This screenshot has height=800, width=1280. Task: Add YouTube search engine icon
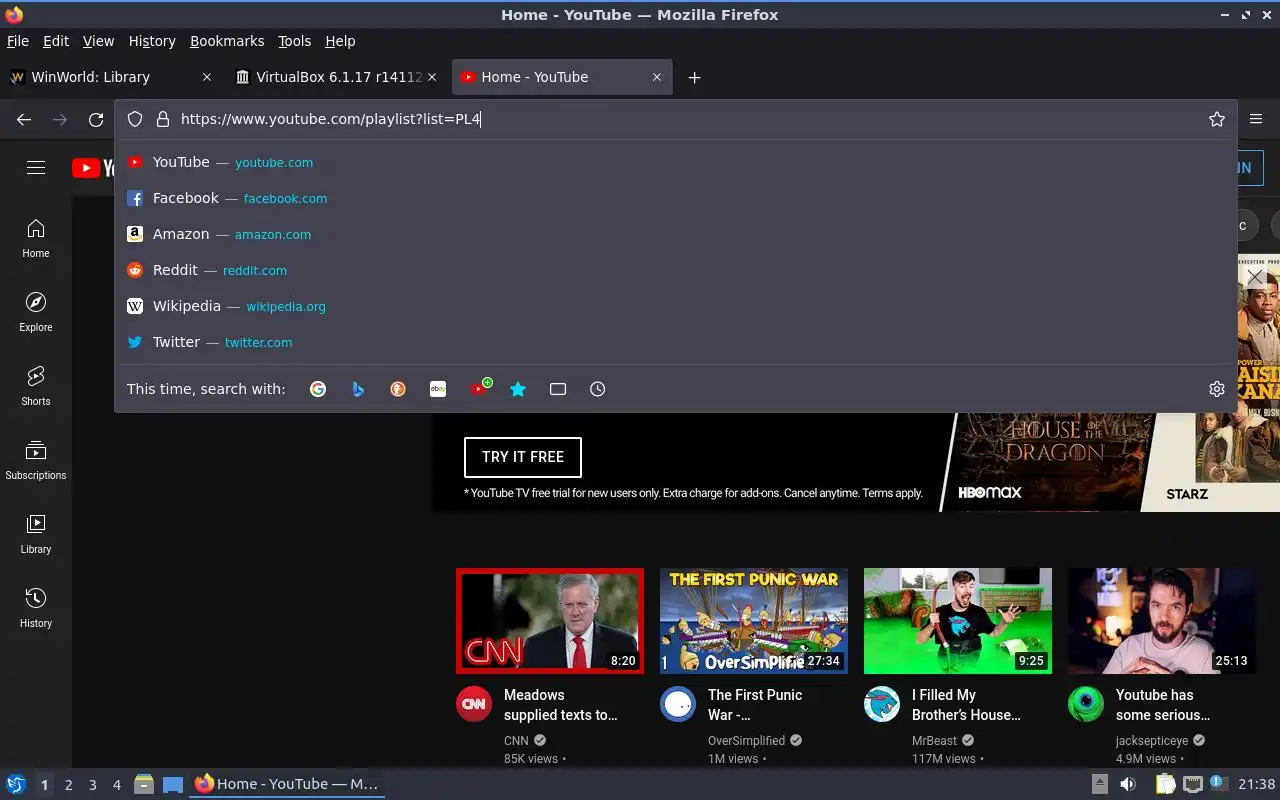click(480, 388)
